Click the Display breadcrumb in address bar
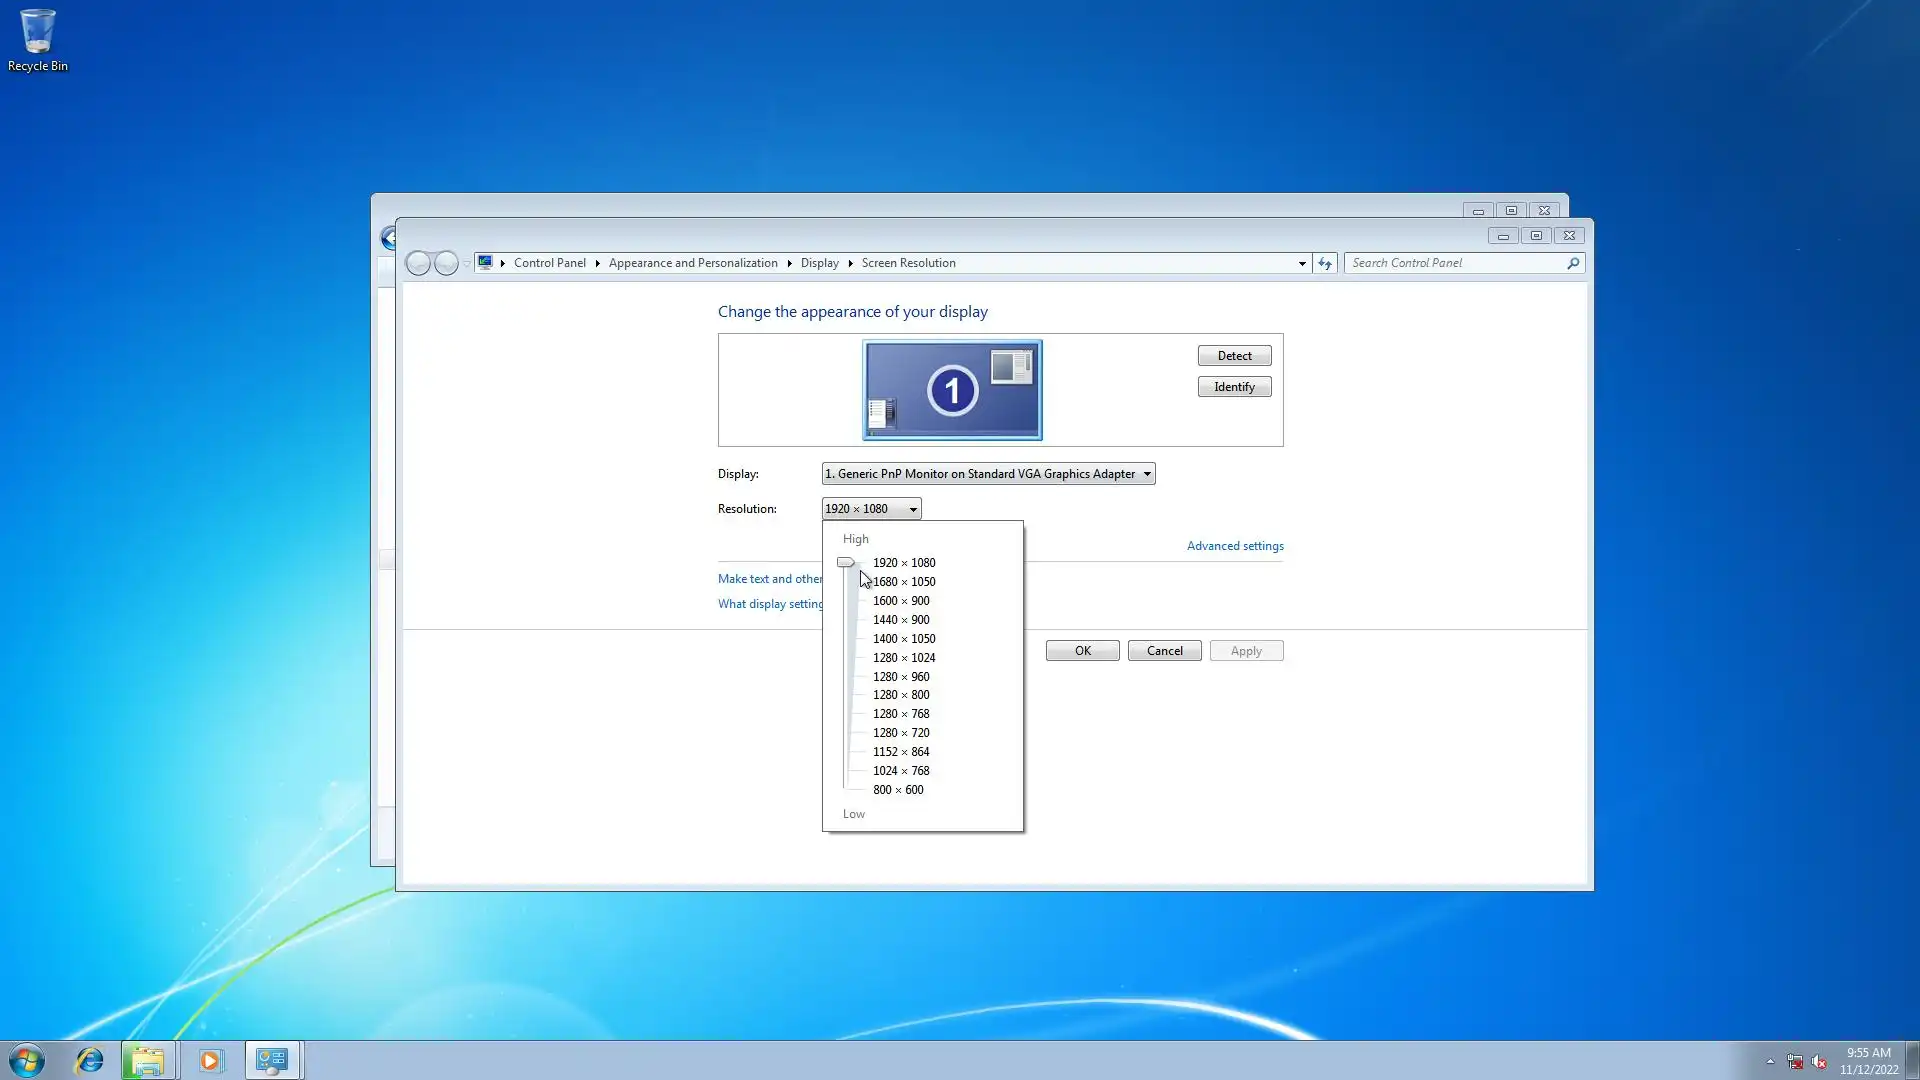Viewport: 1920px width, 1080px height. [819, 263]
